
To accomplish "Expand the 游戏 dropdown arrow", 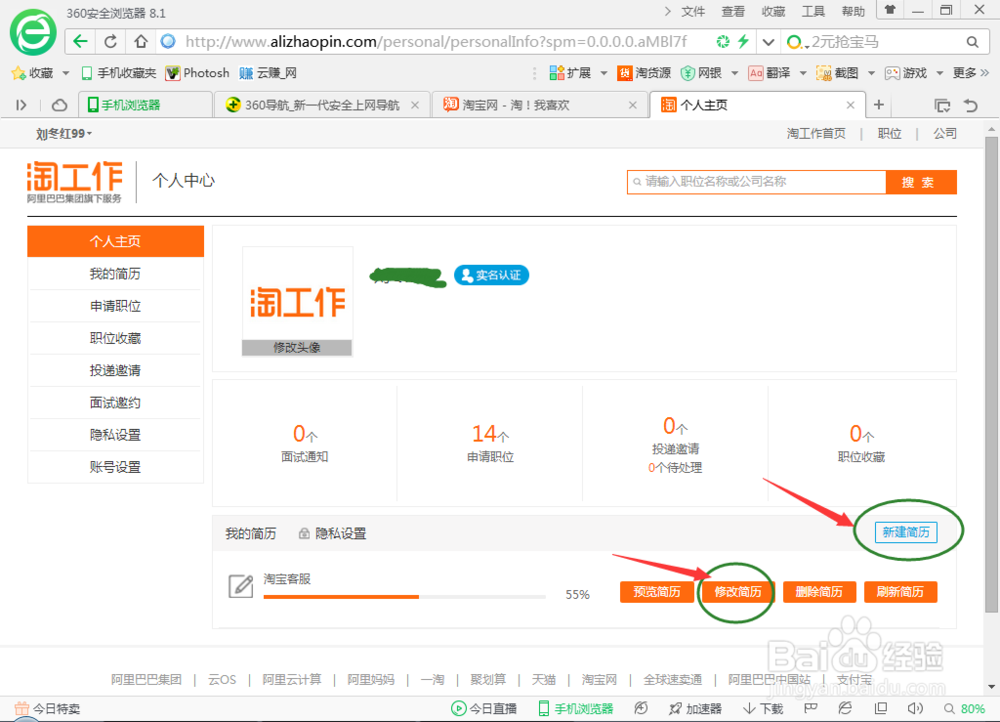I will pyautogui.click(x=939, y=73).
